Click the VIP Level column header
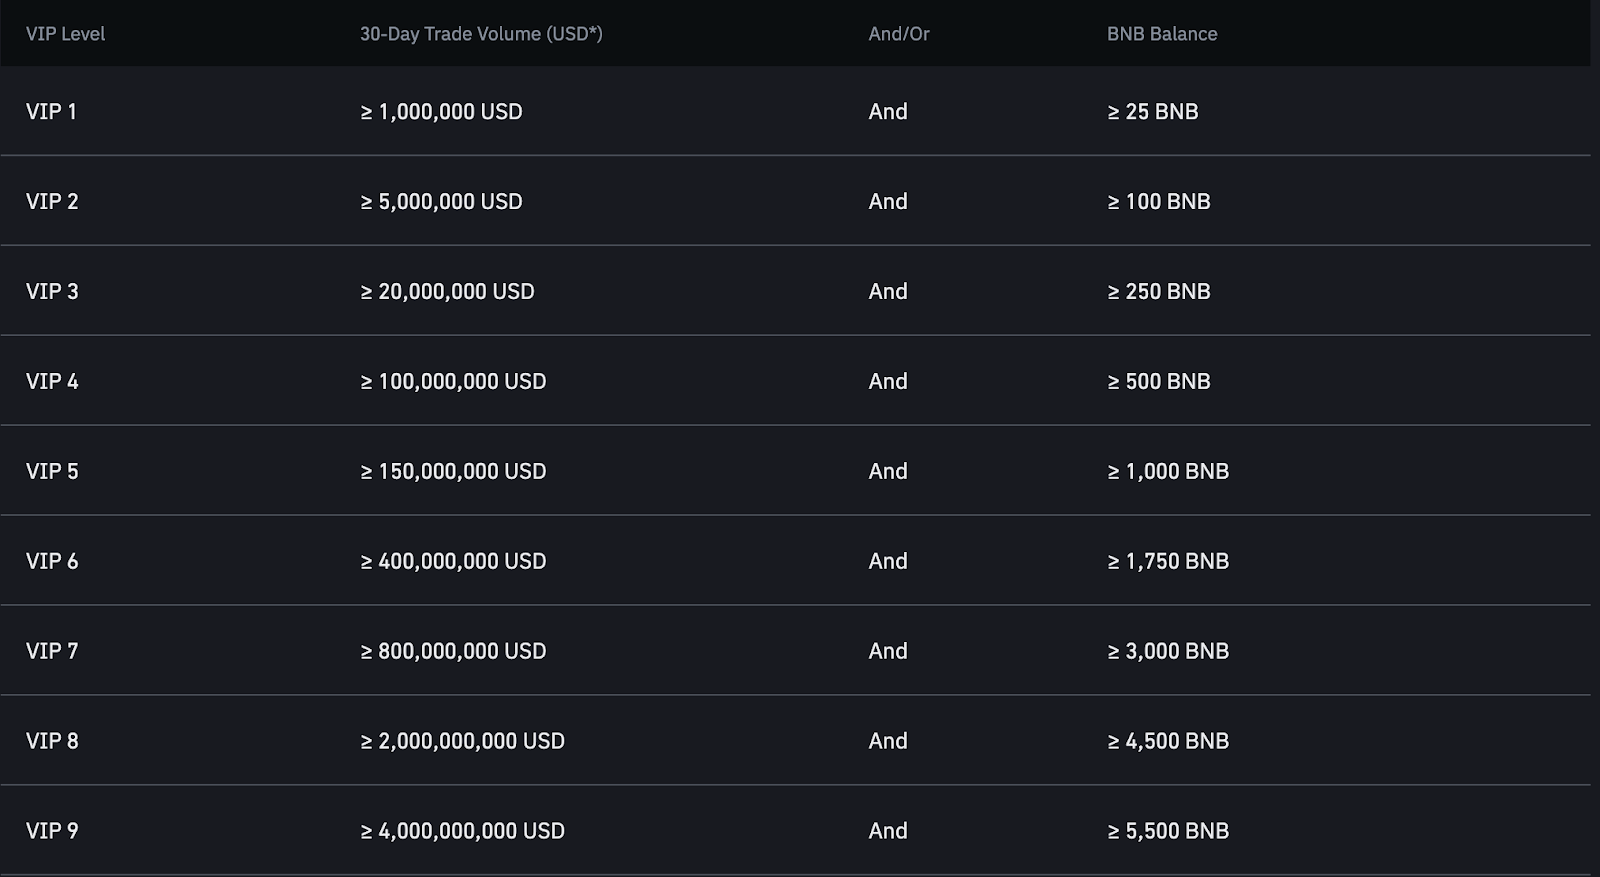 click(65, 34)
